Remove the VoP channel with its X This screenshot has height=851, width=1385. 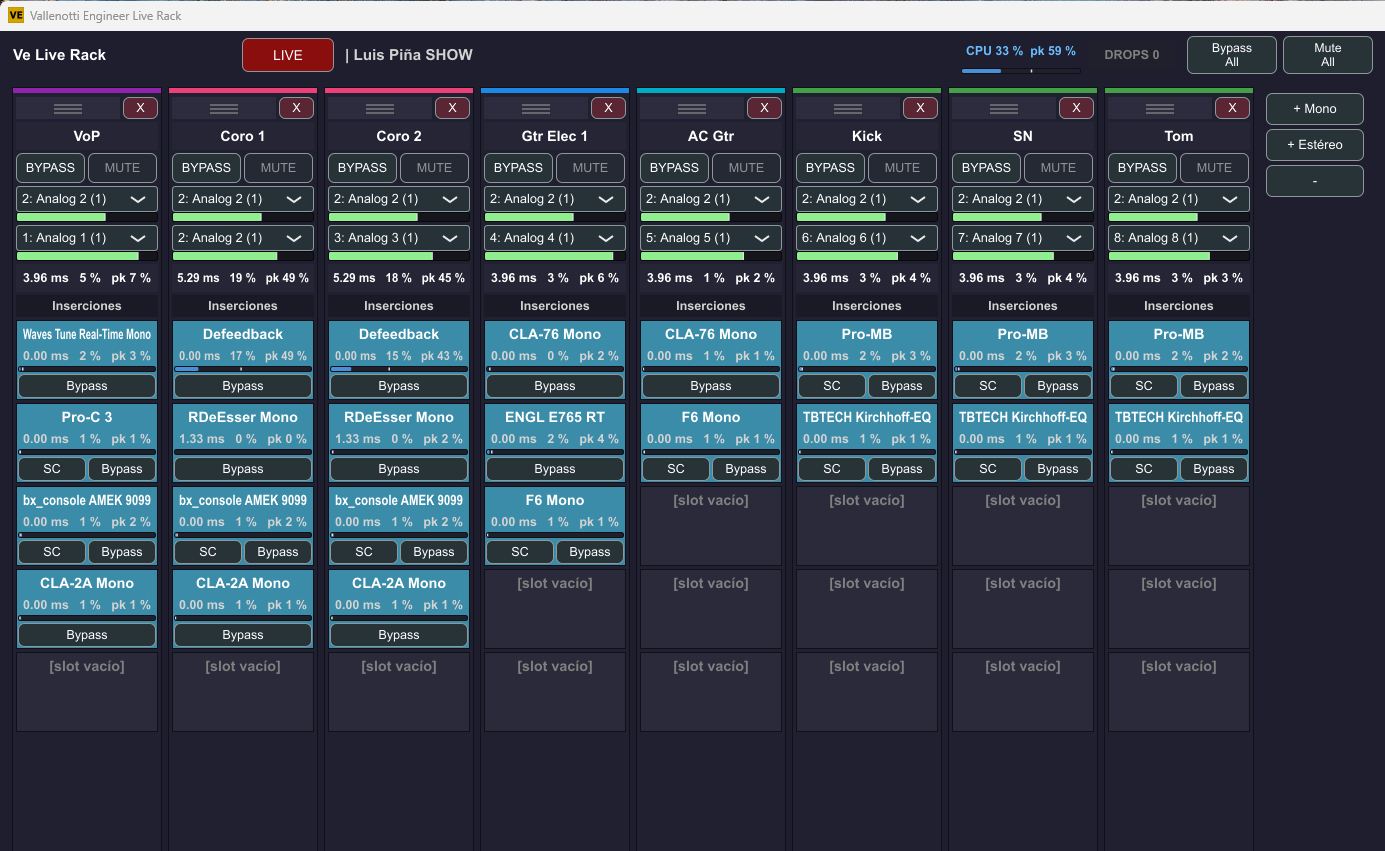(140, 108)
